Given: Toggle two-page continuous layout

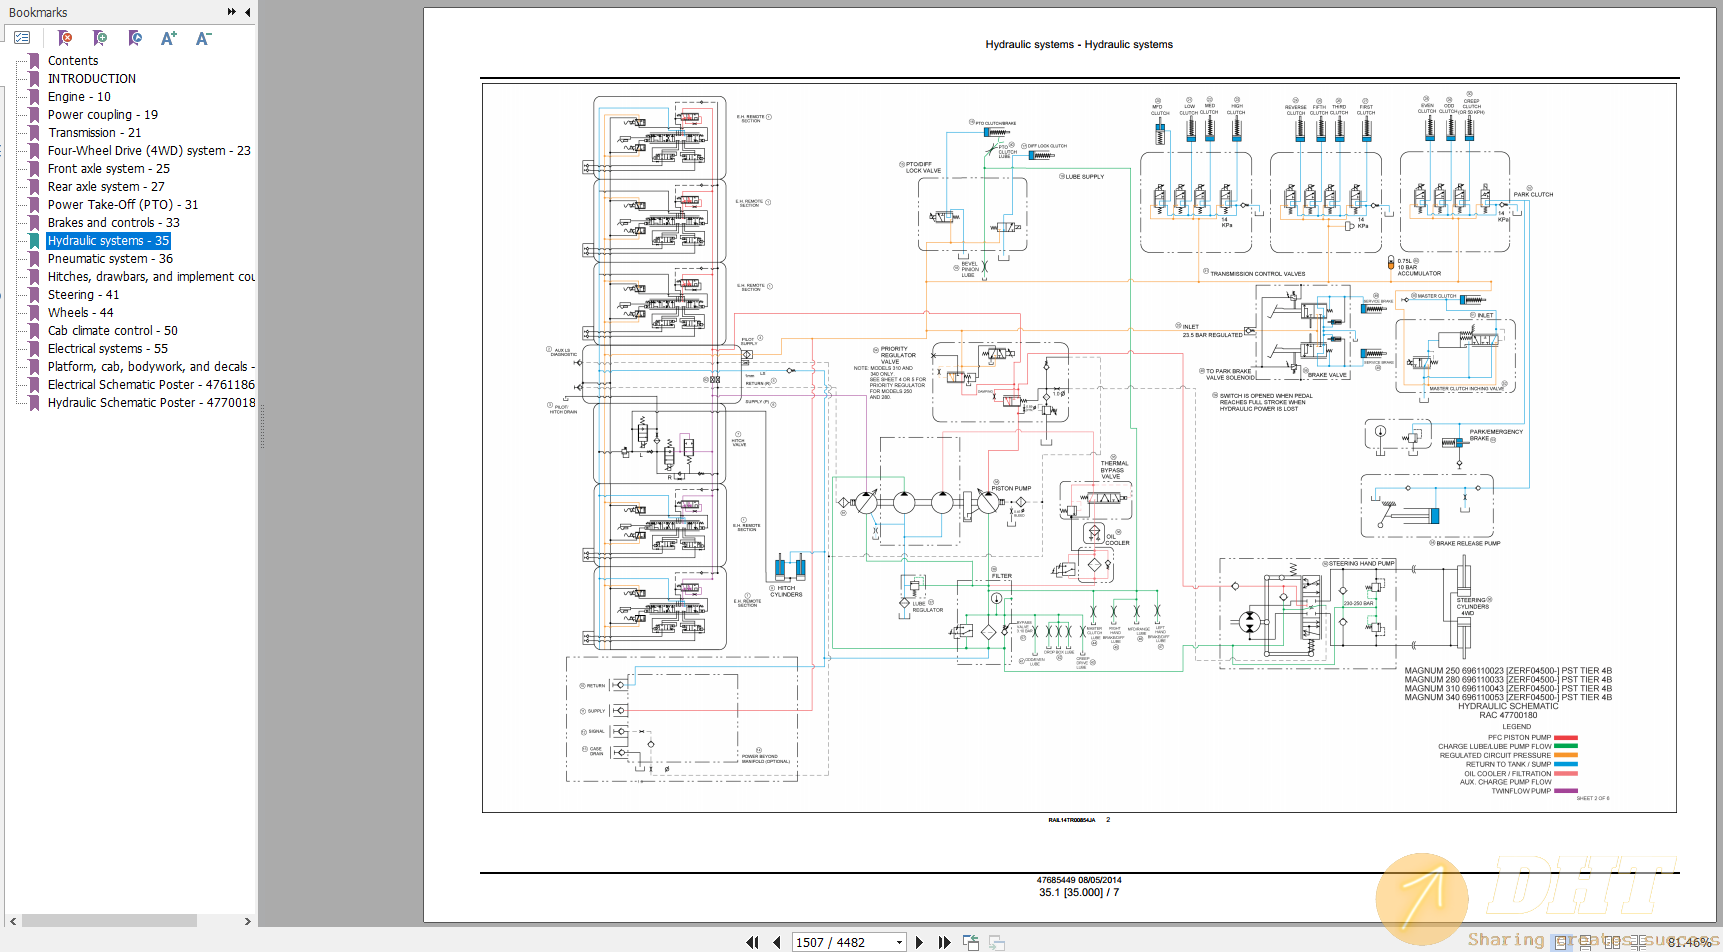Looking at the screenshot, I should pyautogui.click(x=1639, y=941).
